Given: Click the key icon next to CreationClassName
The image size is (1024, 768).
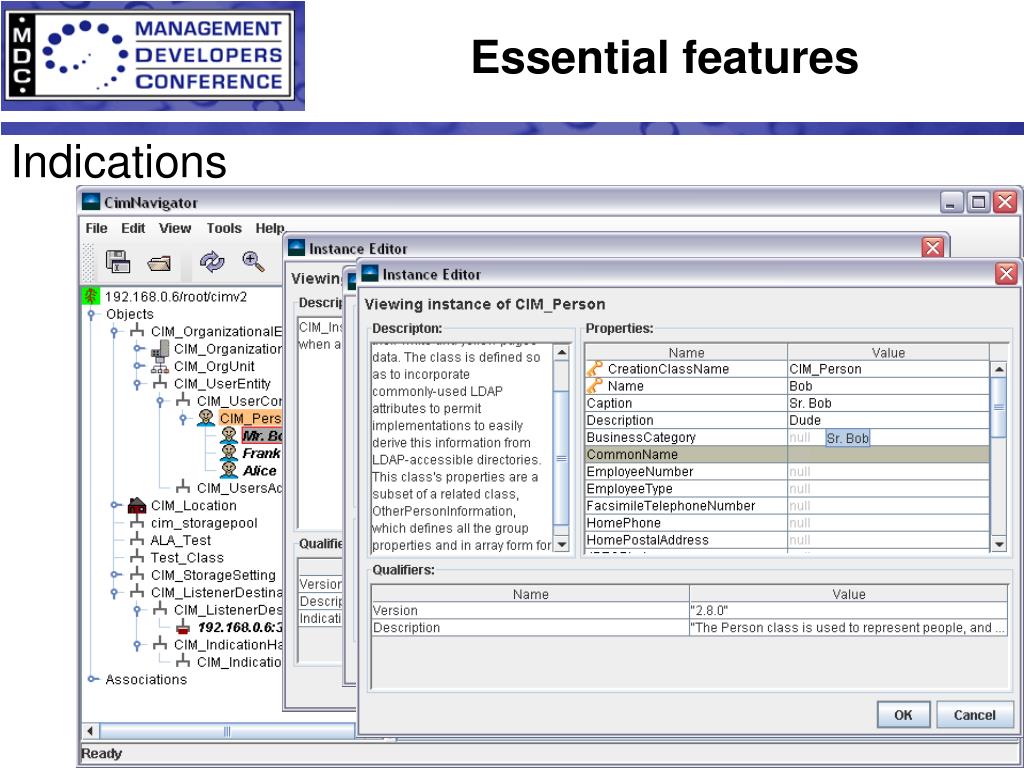Looking at the screenshot, I should coord(595,368).
